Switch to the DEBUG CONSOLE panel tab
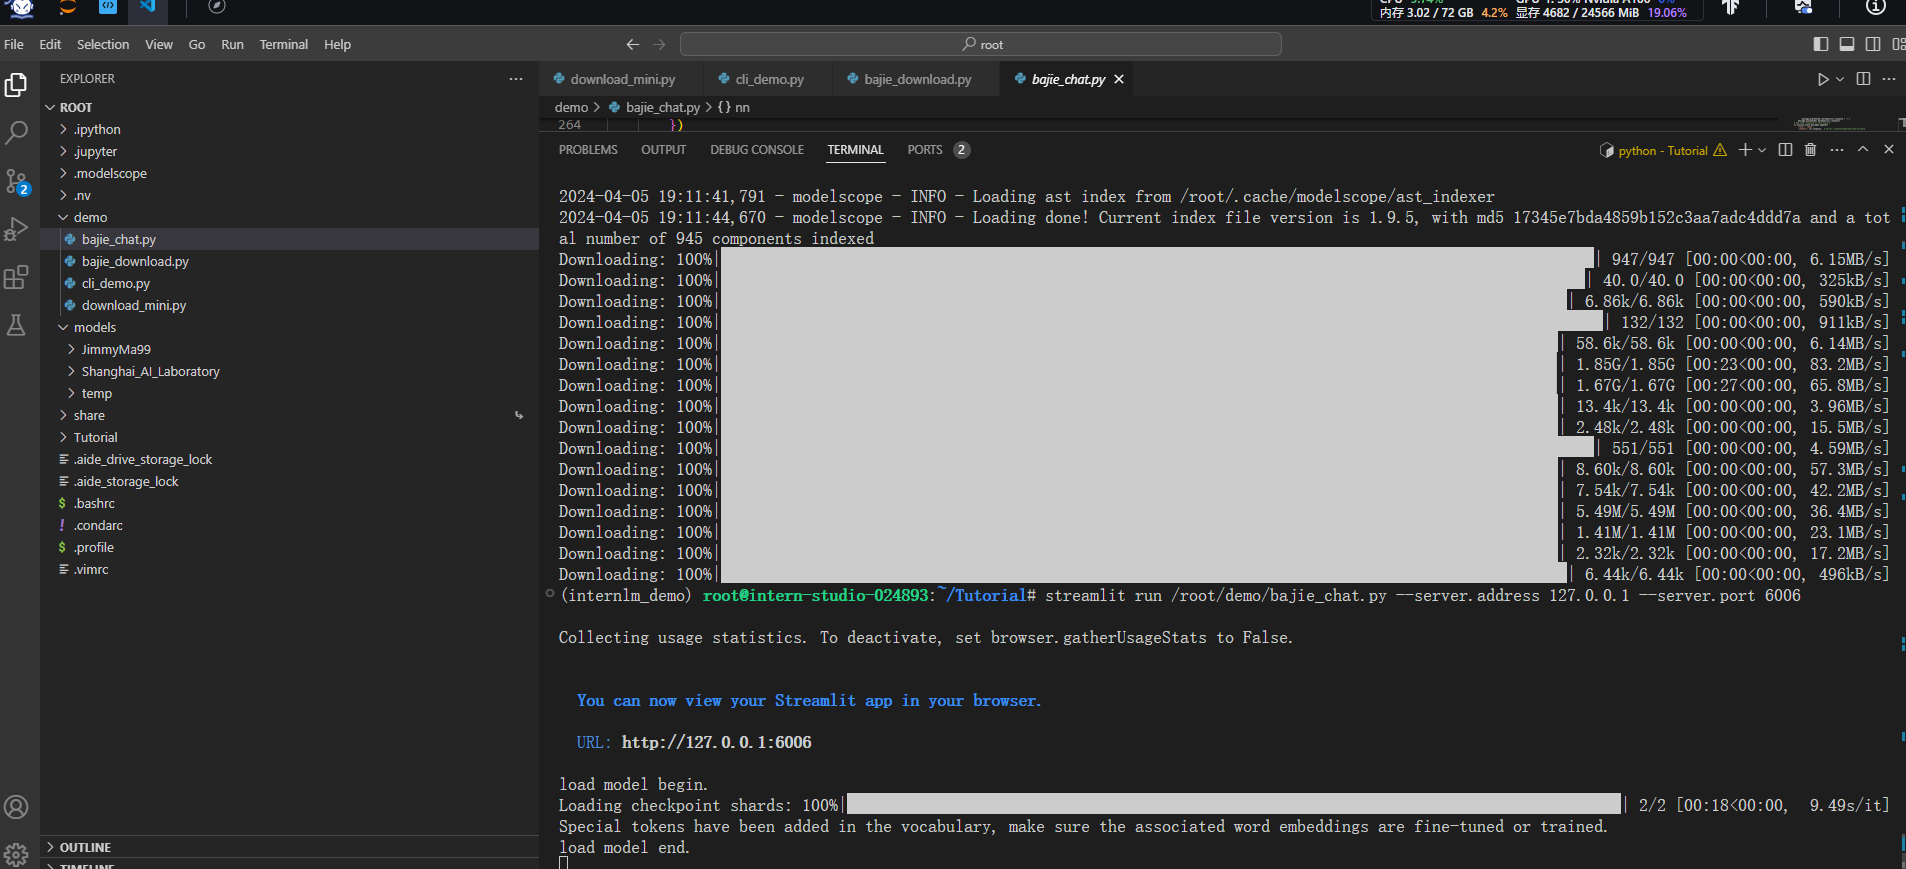This screenshot has height=869, width=1906. [x=757, y=150]
